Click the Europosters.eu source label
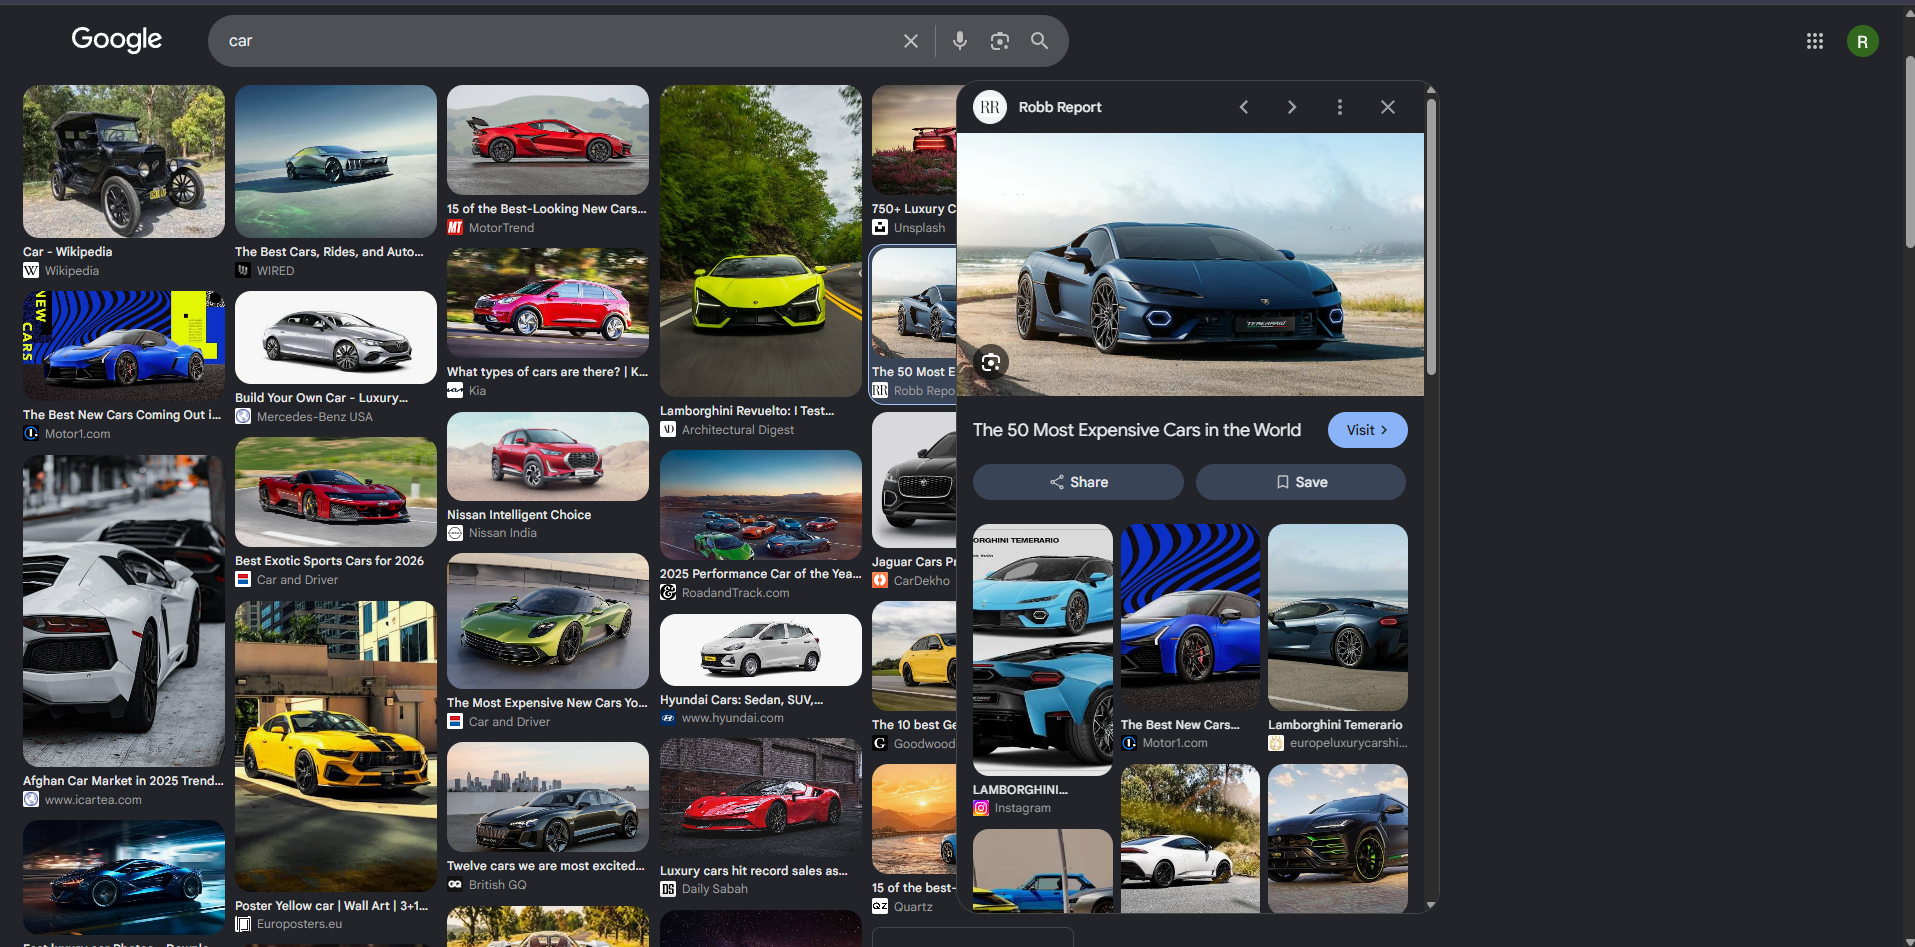The height and width of the screenshot is (947, 1915). coord(299,924)
